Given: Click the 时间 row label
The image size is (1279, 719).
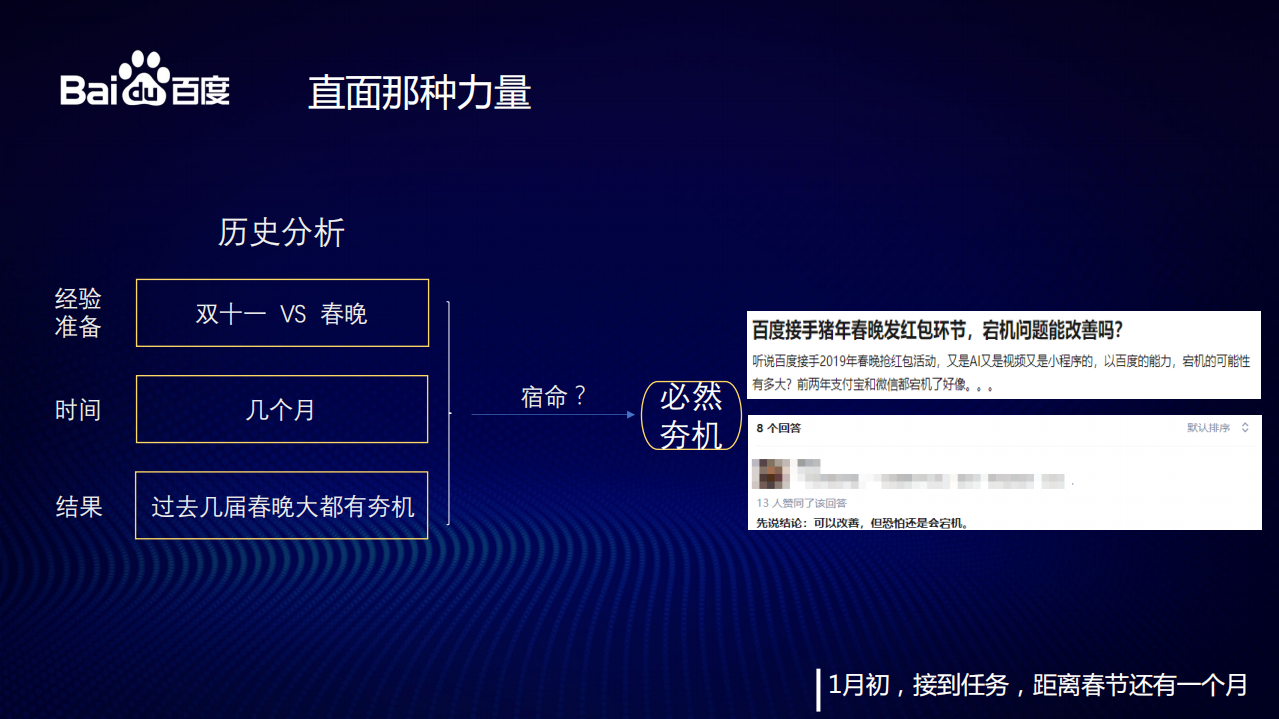Looking at the screenshot, I should click(x=77, y=410).
